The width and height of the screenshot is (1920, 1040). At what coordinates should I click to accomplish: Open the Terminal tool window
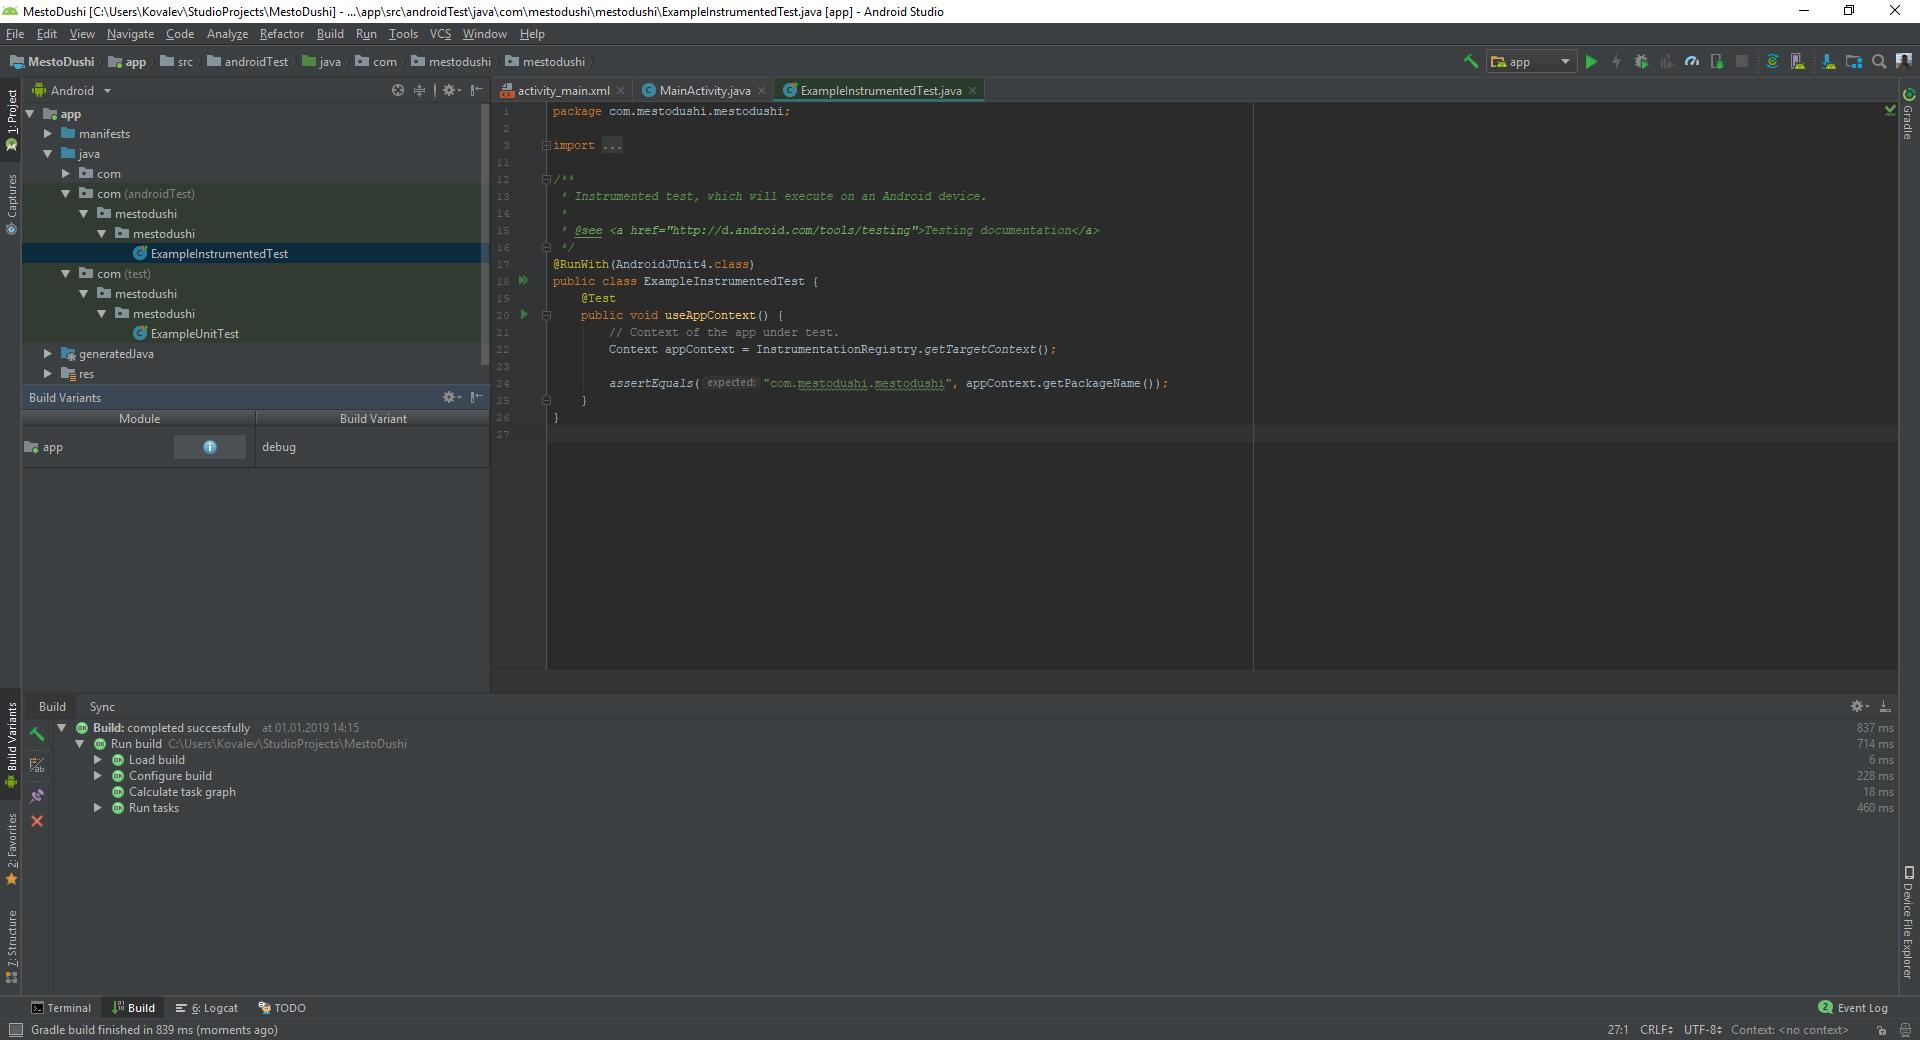click(x=60, y=1008)
